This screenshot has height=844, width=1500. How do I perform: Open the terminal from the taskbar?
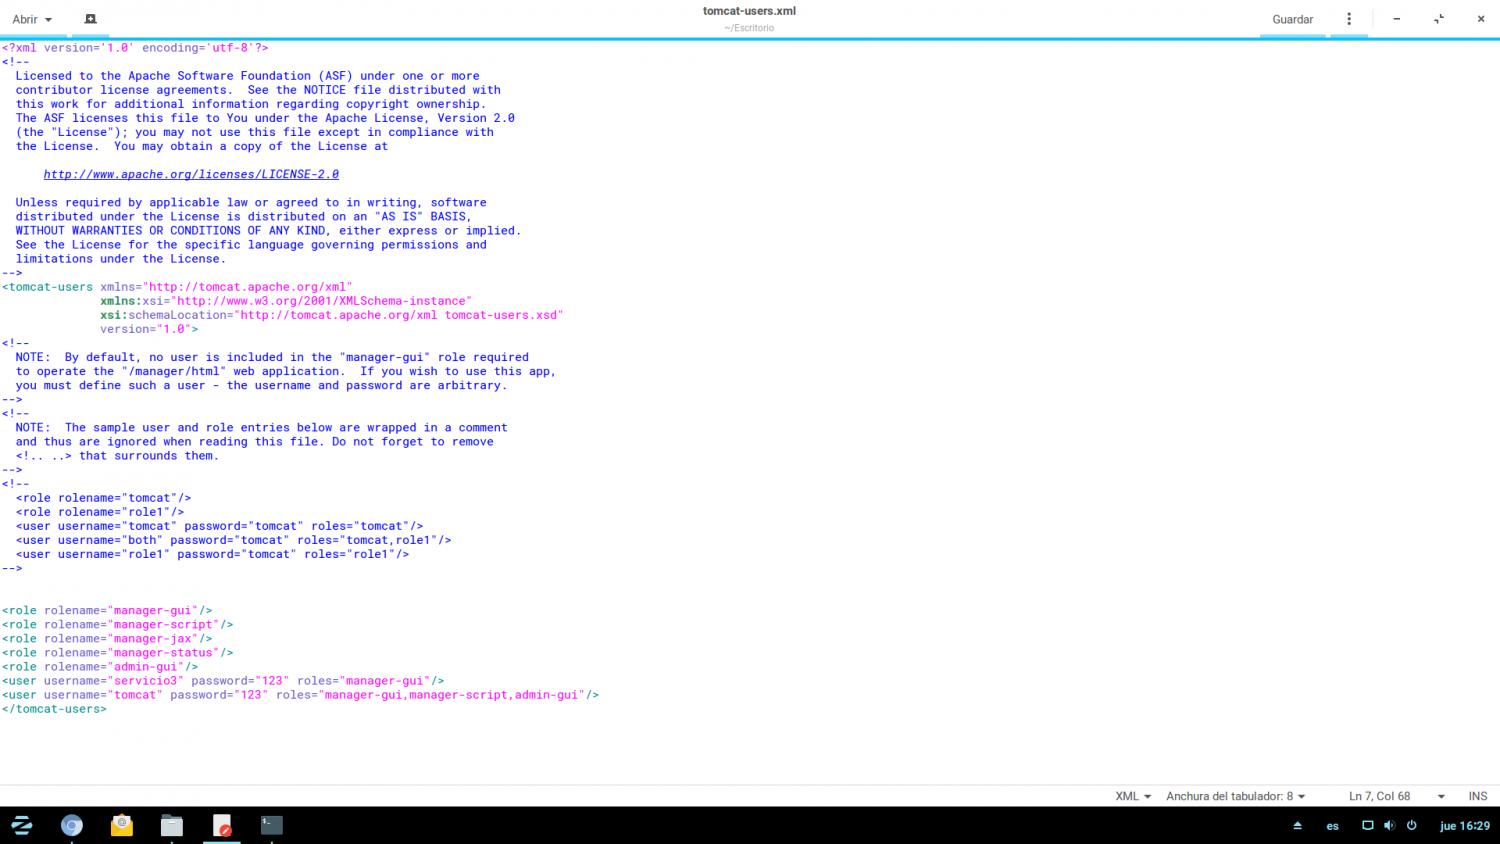[x=272, y=825]
